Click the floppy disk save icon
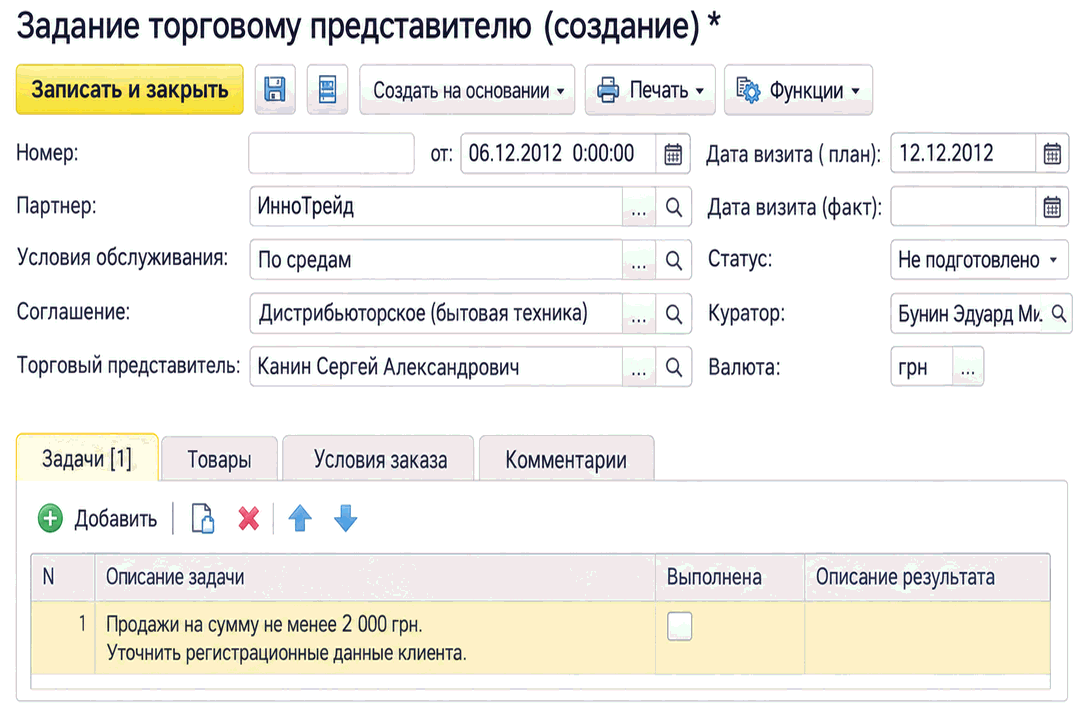The height and width of the screenshot is (721, 1082). coord(275,90)
